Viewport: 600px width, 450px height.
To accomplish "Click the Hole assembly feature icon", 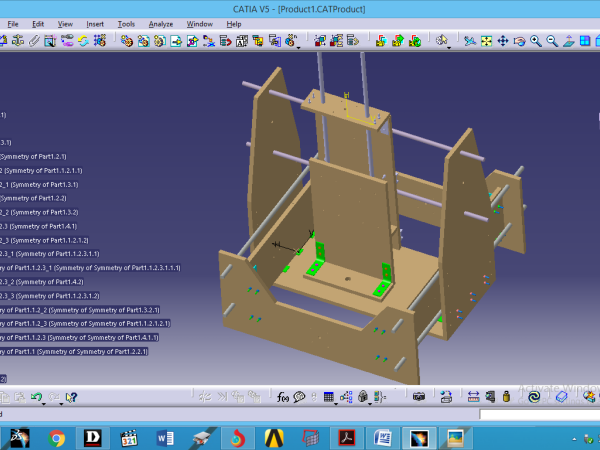I will coord(398,41).
